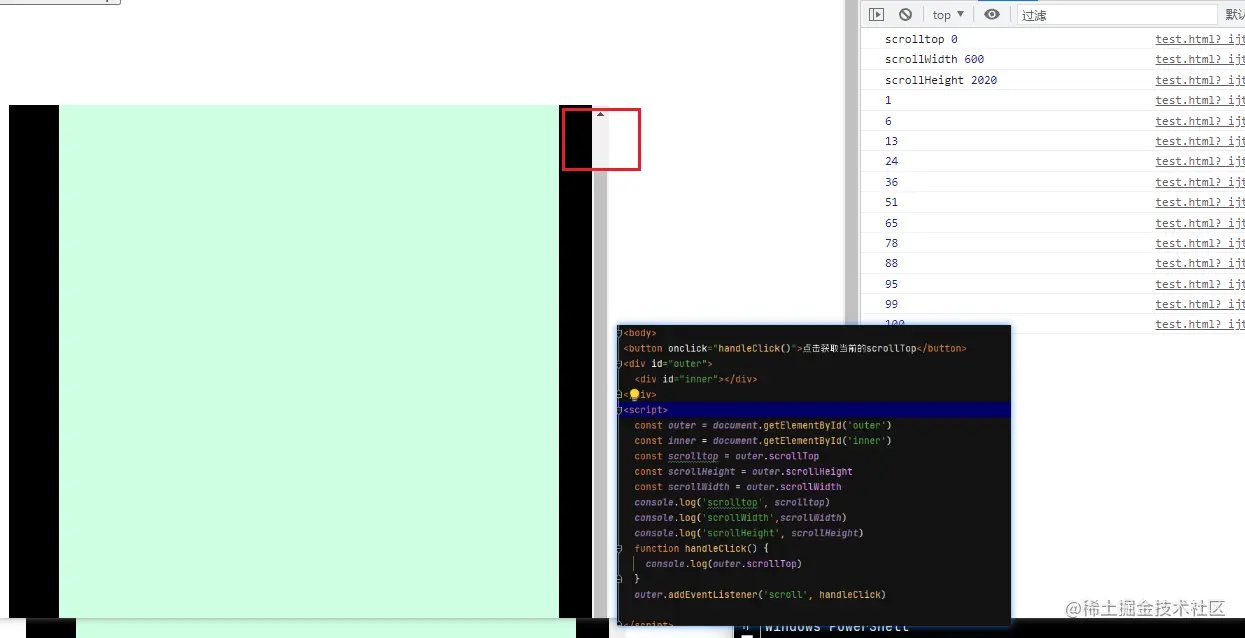Open test.html link on the '78' log row
Image resolution: width=1245 pixels, height=638 pixels.
[x=1200, y=243]
